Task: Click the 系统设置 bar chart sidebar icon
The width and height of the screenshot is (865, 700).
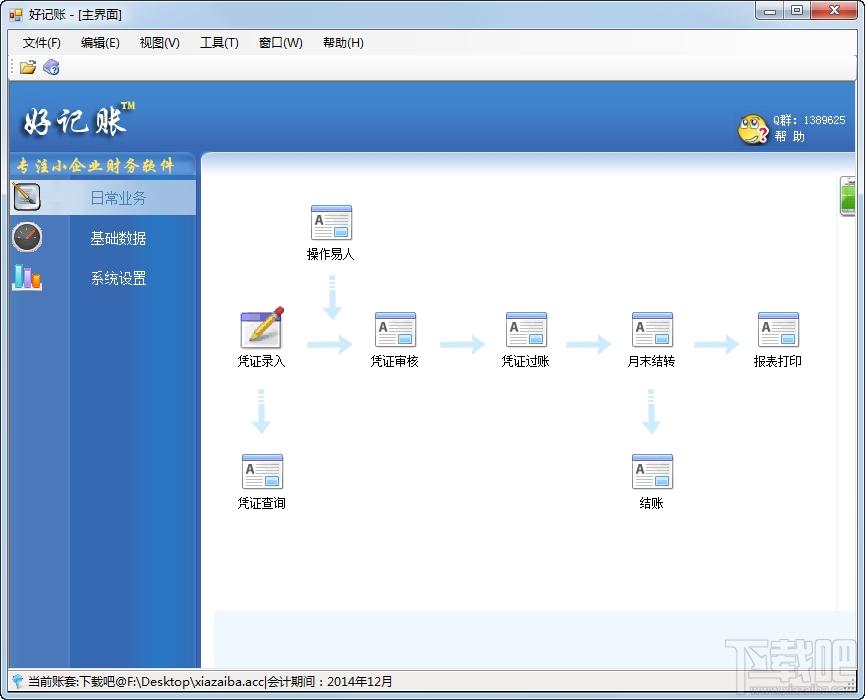Action: [x=27, y=277]
